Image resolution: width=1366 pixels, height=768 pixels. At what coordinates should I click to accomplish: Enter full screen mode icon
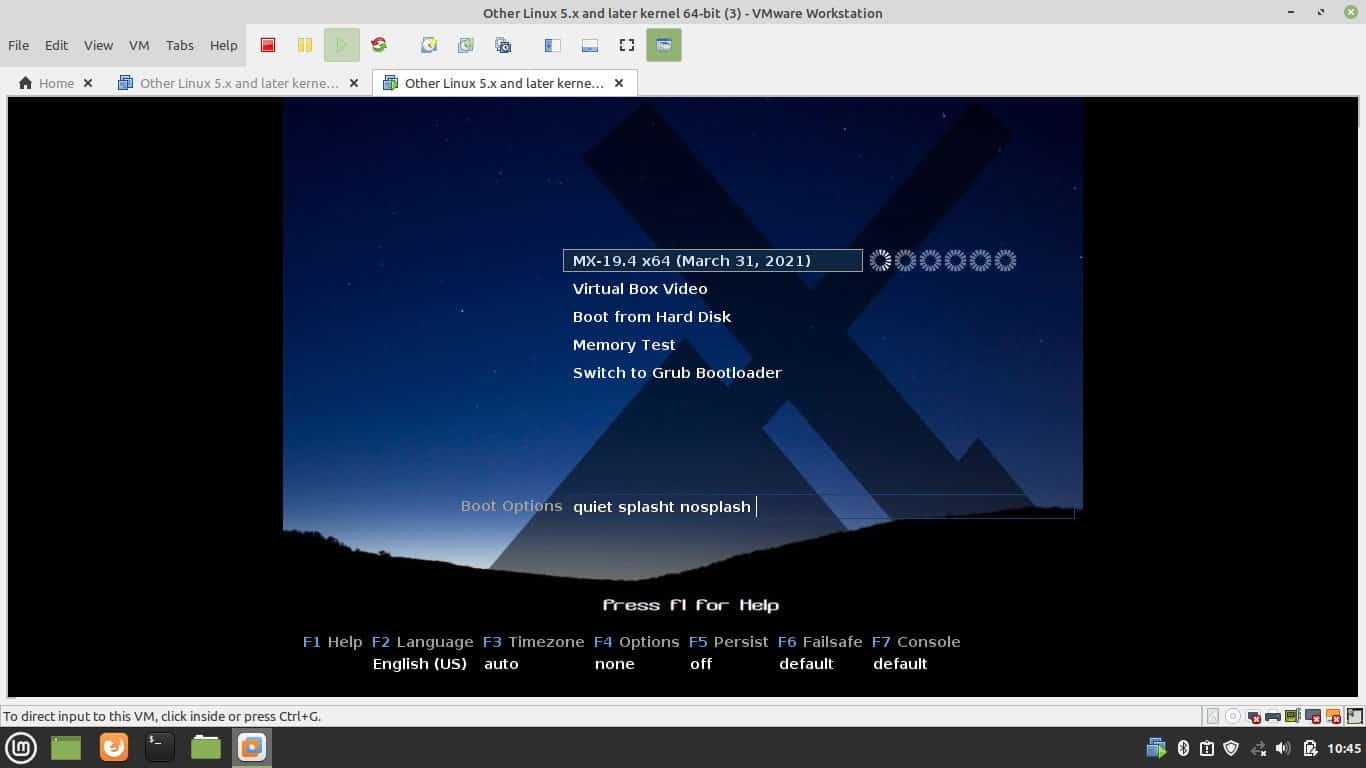(x=627, y=45)
